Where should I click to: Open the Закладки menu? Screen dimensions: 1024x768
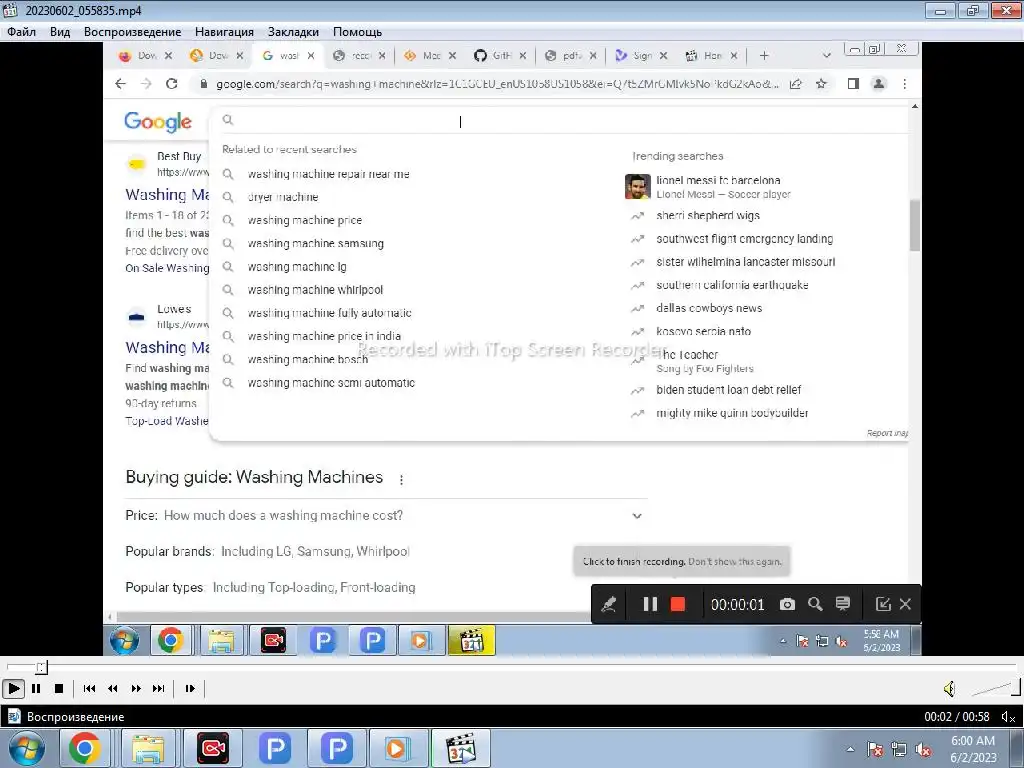[x=293, y=31]
